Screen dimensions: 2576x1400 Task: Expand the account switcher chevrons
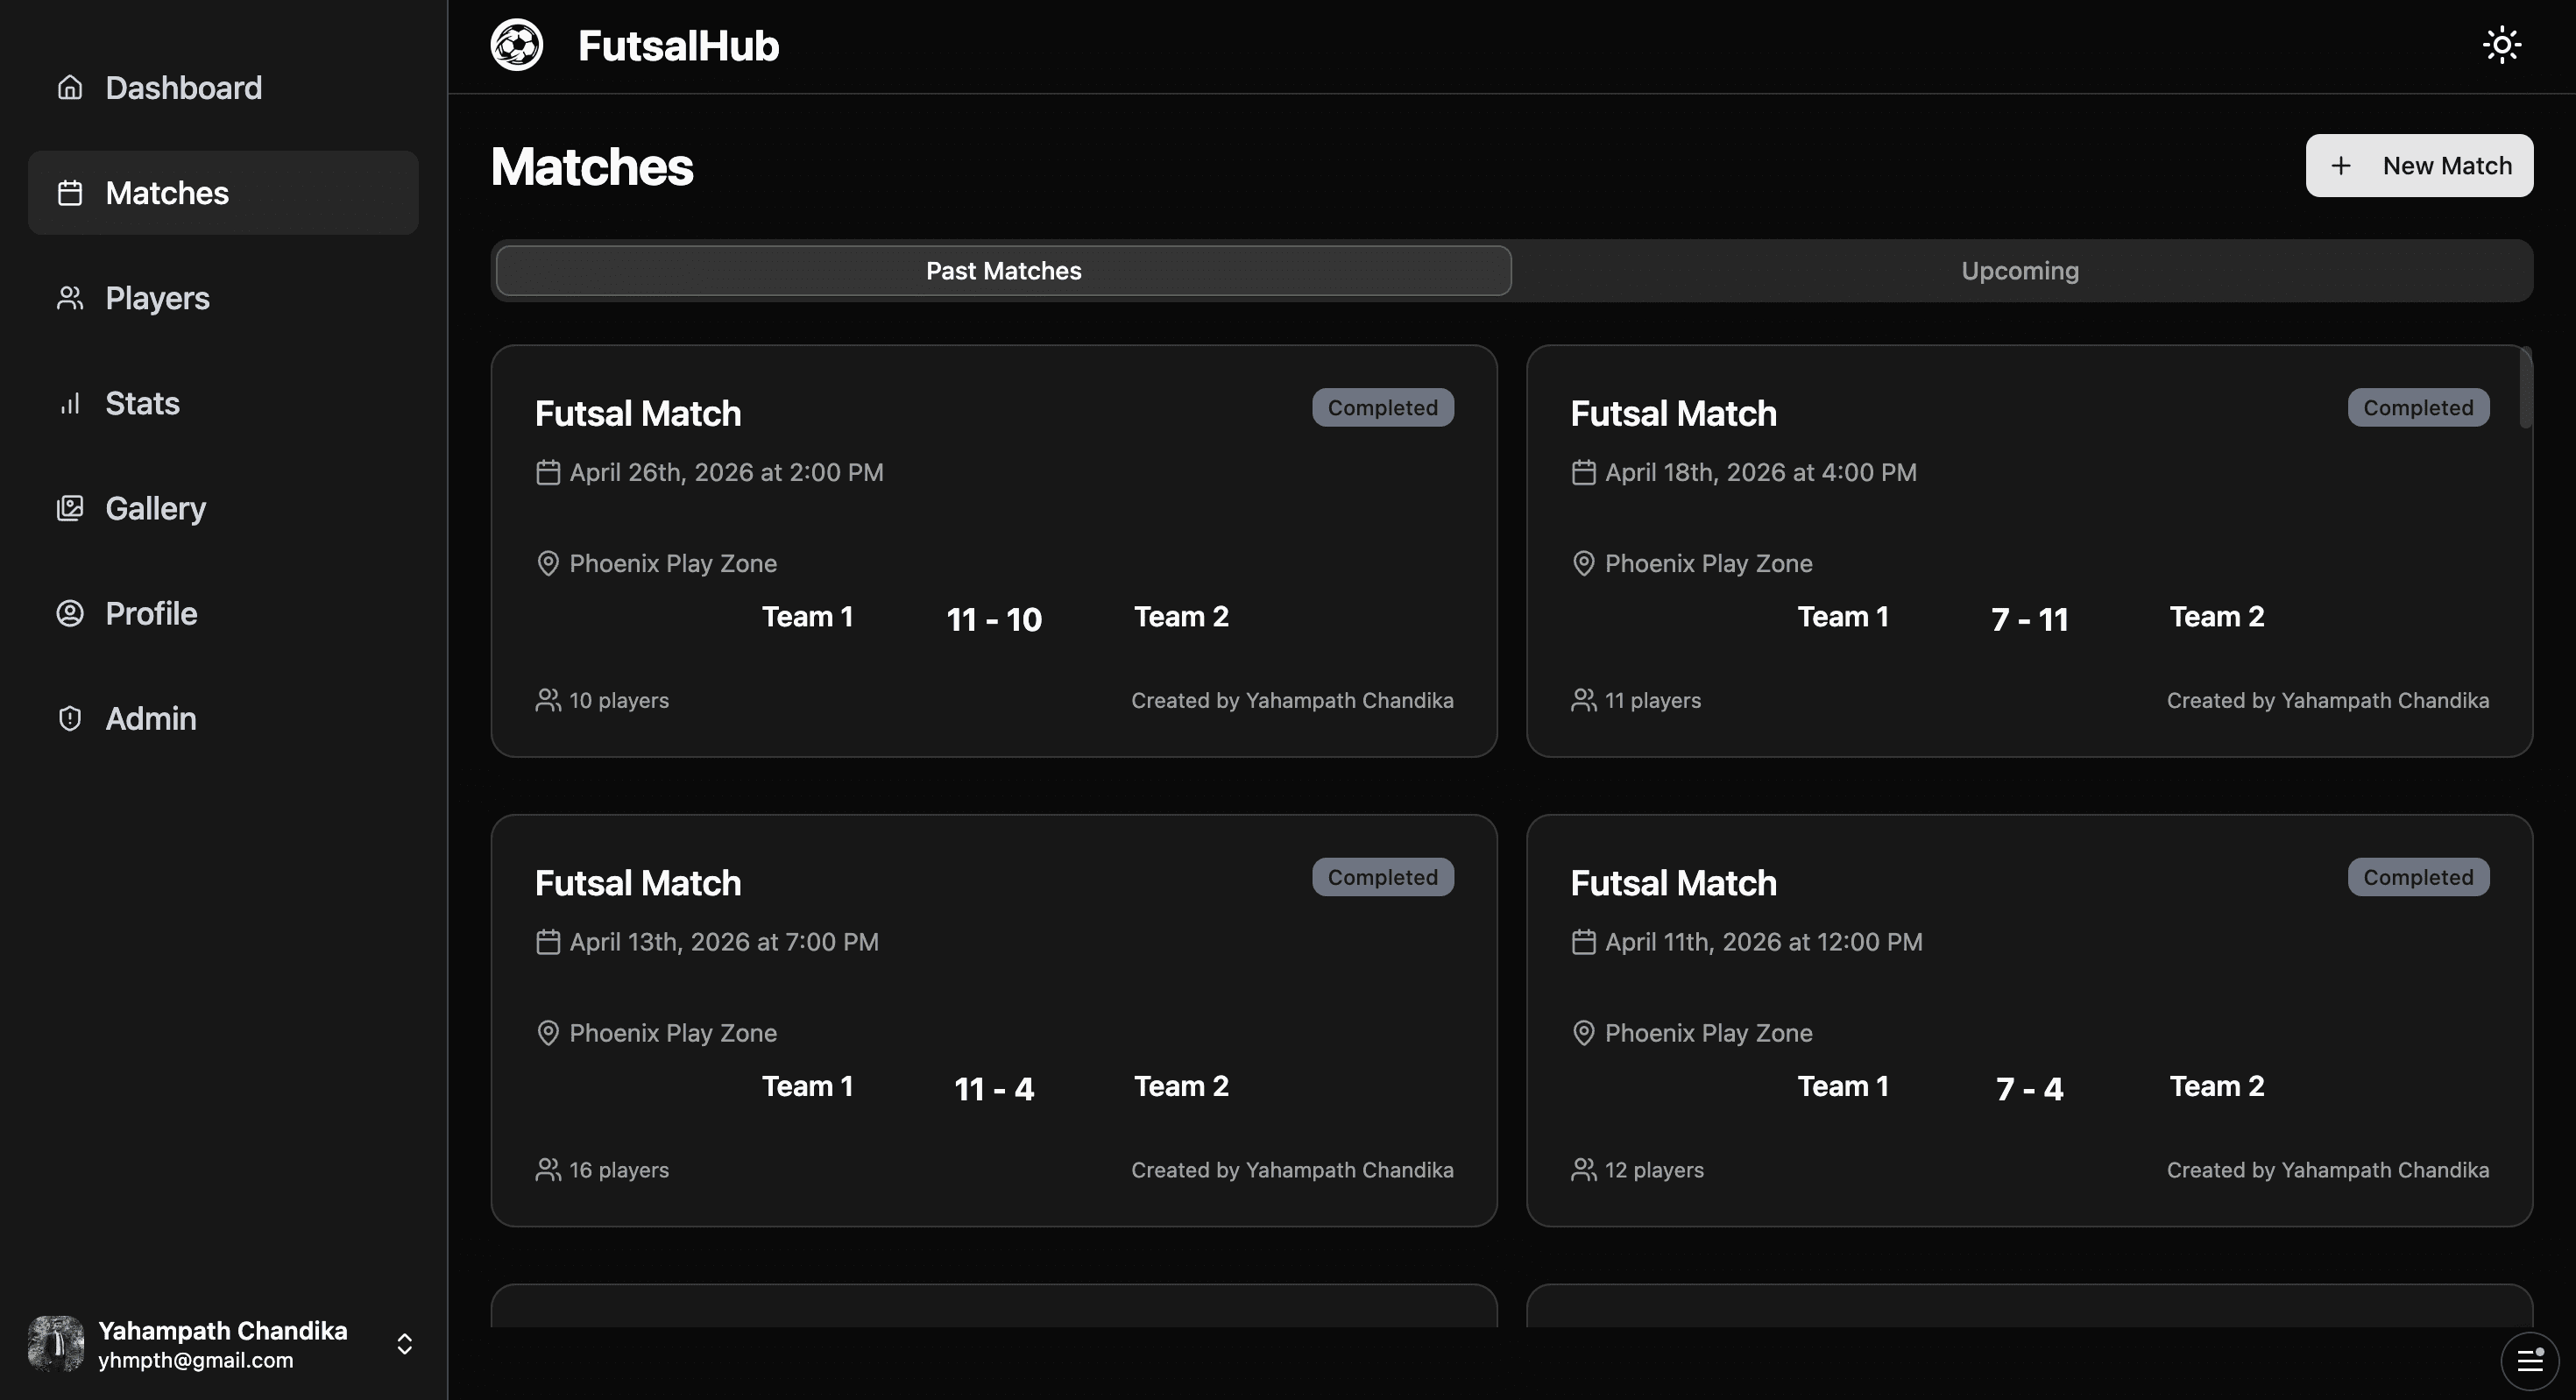pos(404,1344)
